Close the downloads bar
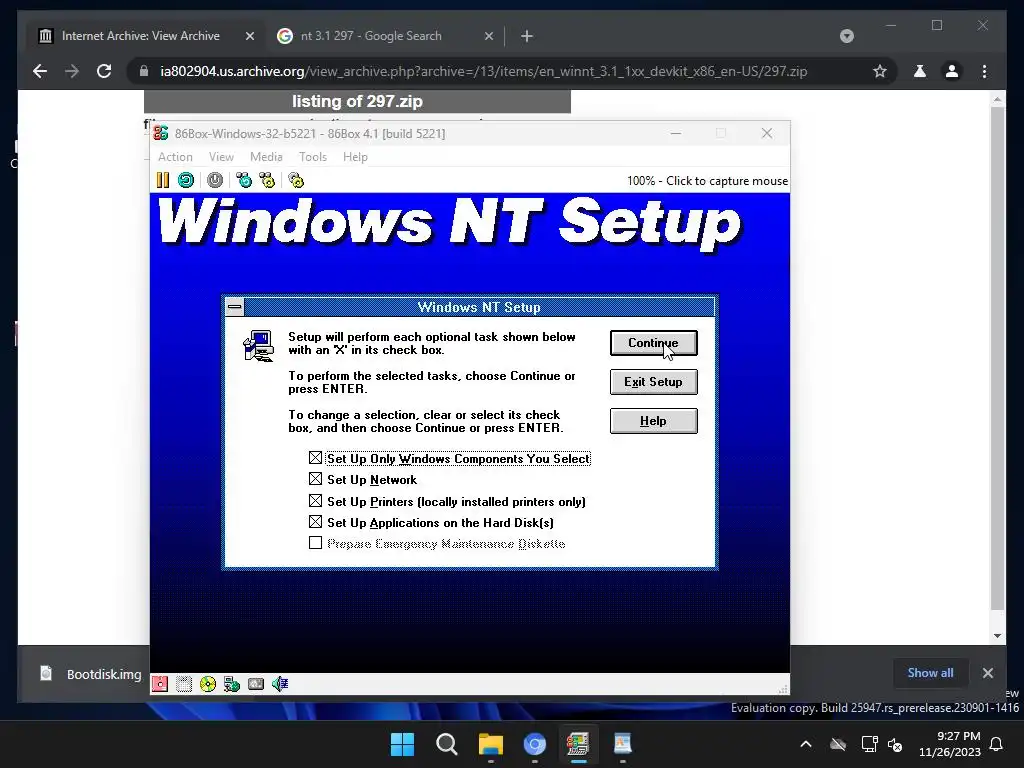 (x=988, y=673)
